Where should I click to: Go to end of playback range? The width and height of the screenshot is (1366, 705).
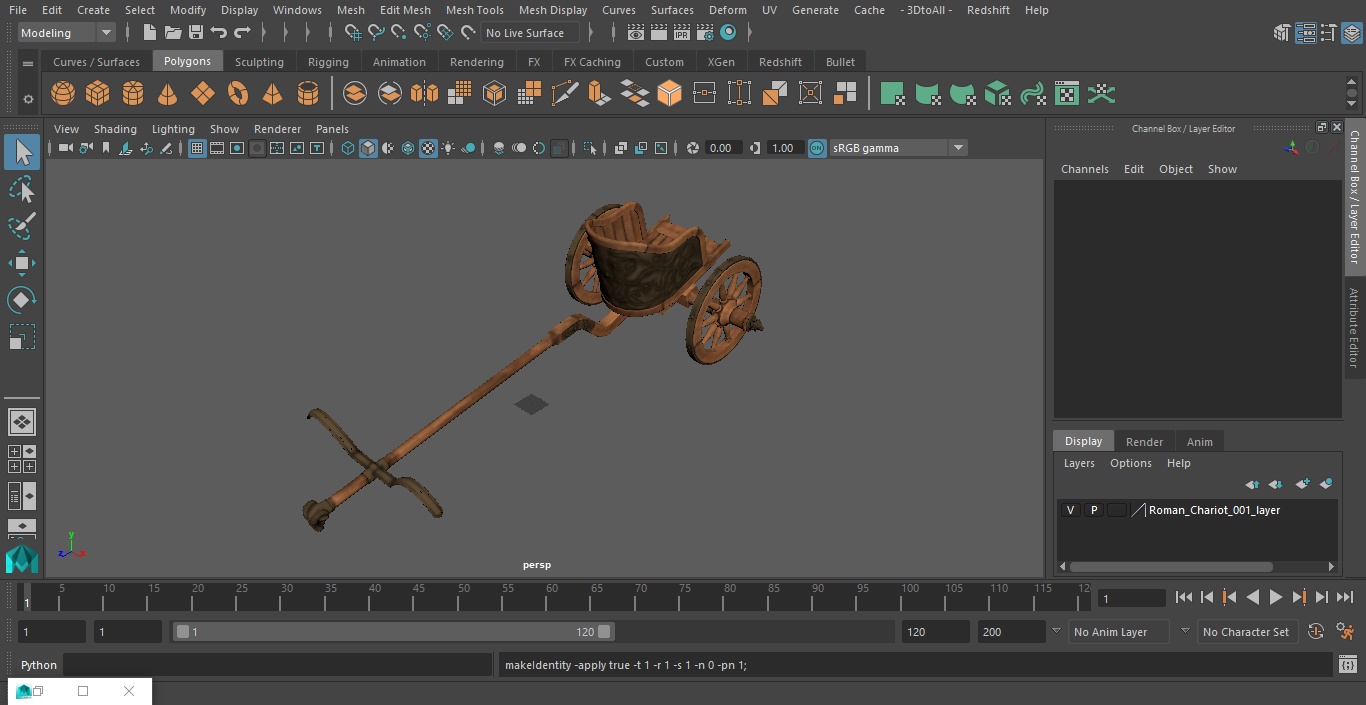pos(1345,597)
